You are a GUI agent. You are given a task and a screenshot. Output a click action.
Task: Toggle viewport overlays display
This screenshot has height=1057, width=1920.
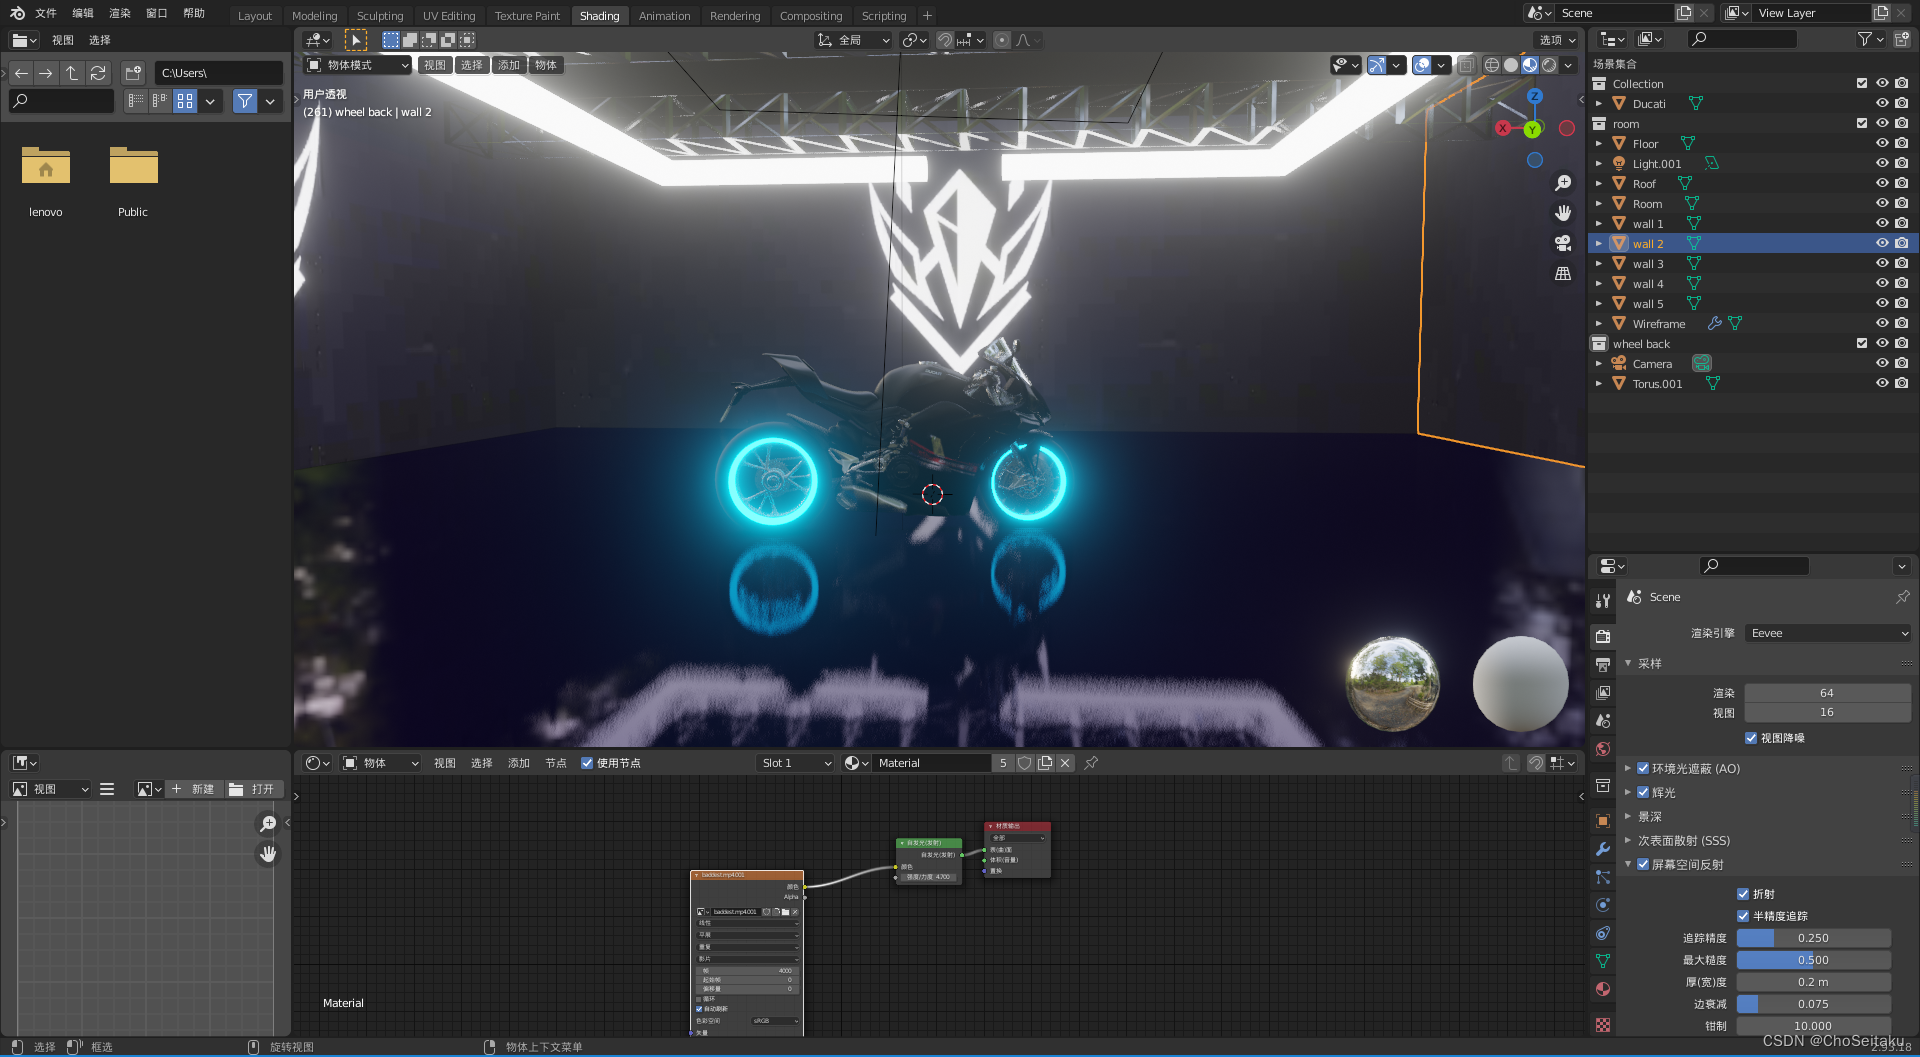(1422, 65)
